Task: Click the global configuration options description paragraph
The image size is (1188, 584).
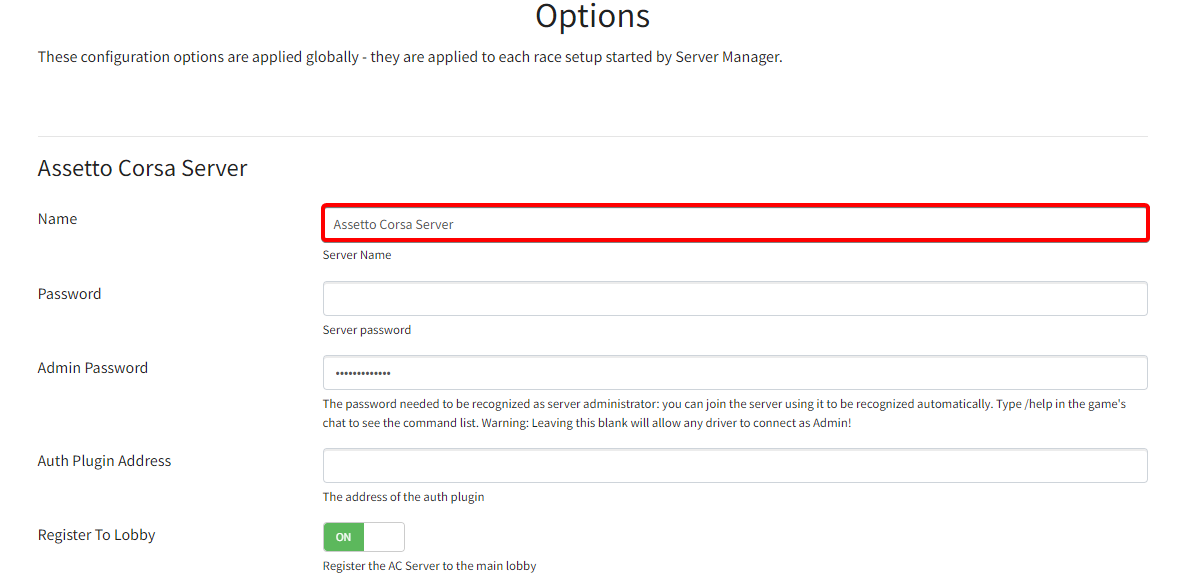Action: [x=410, y=57]
